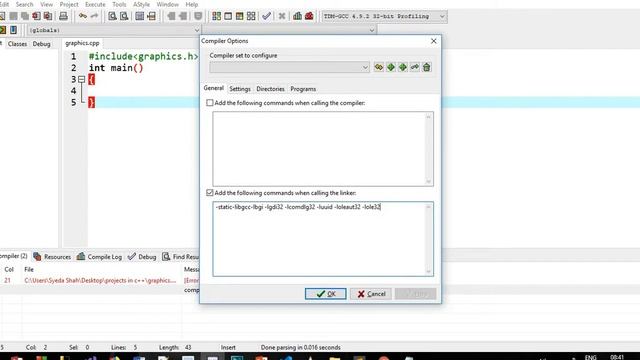Collapse the code fold at line 3
Image resolution: width=640 pixels, height=360 pixels.
click(x=82, y=79)
